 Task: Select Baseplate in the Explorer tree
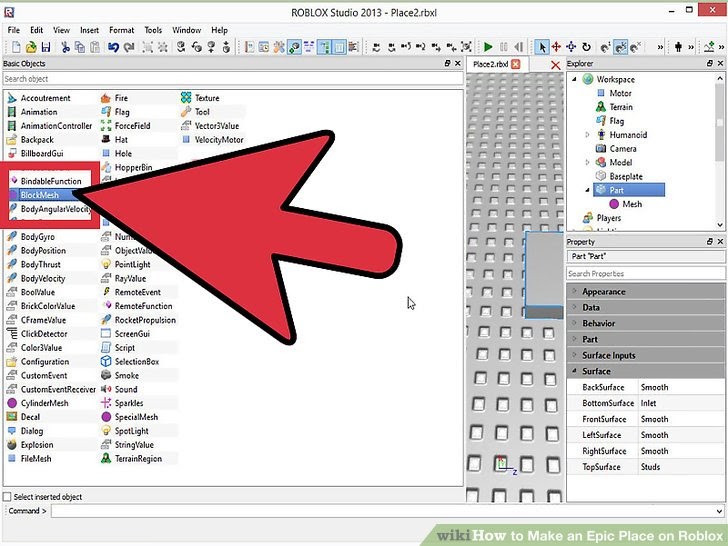pyautogui.click(x=626, y=176)
